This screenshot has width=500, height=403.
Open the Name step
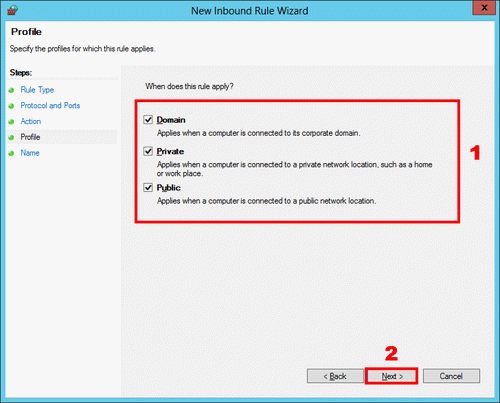point(30,153)
